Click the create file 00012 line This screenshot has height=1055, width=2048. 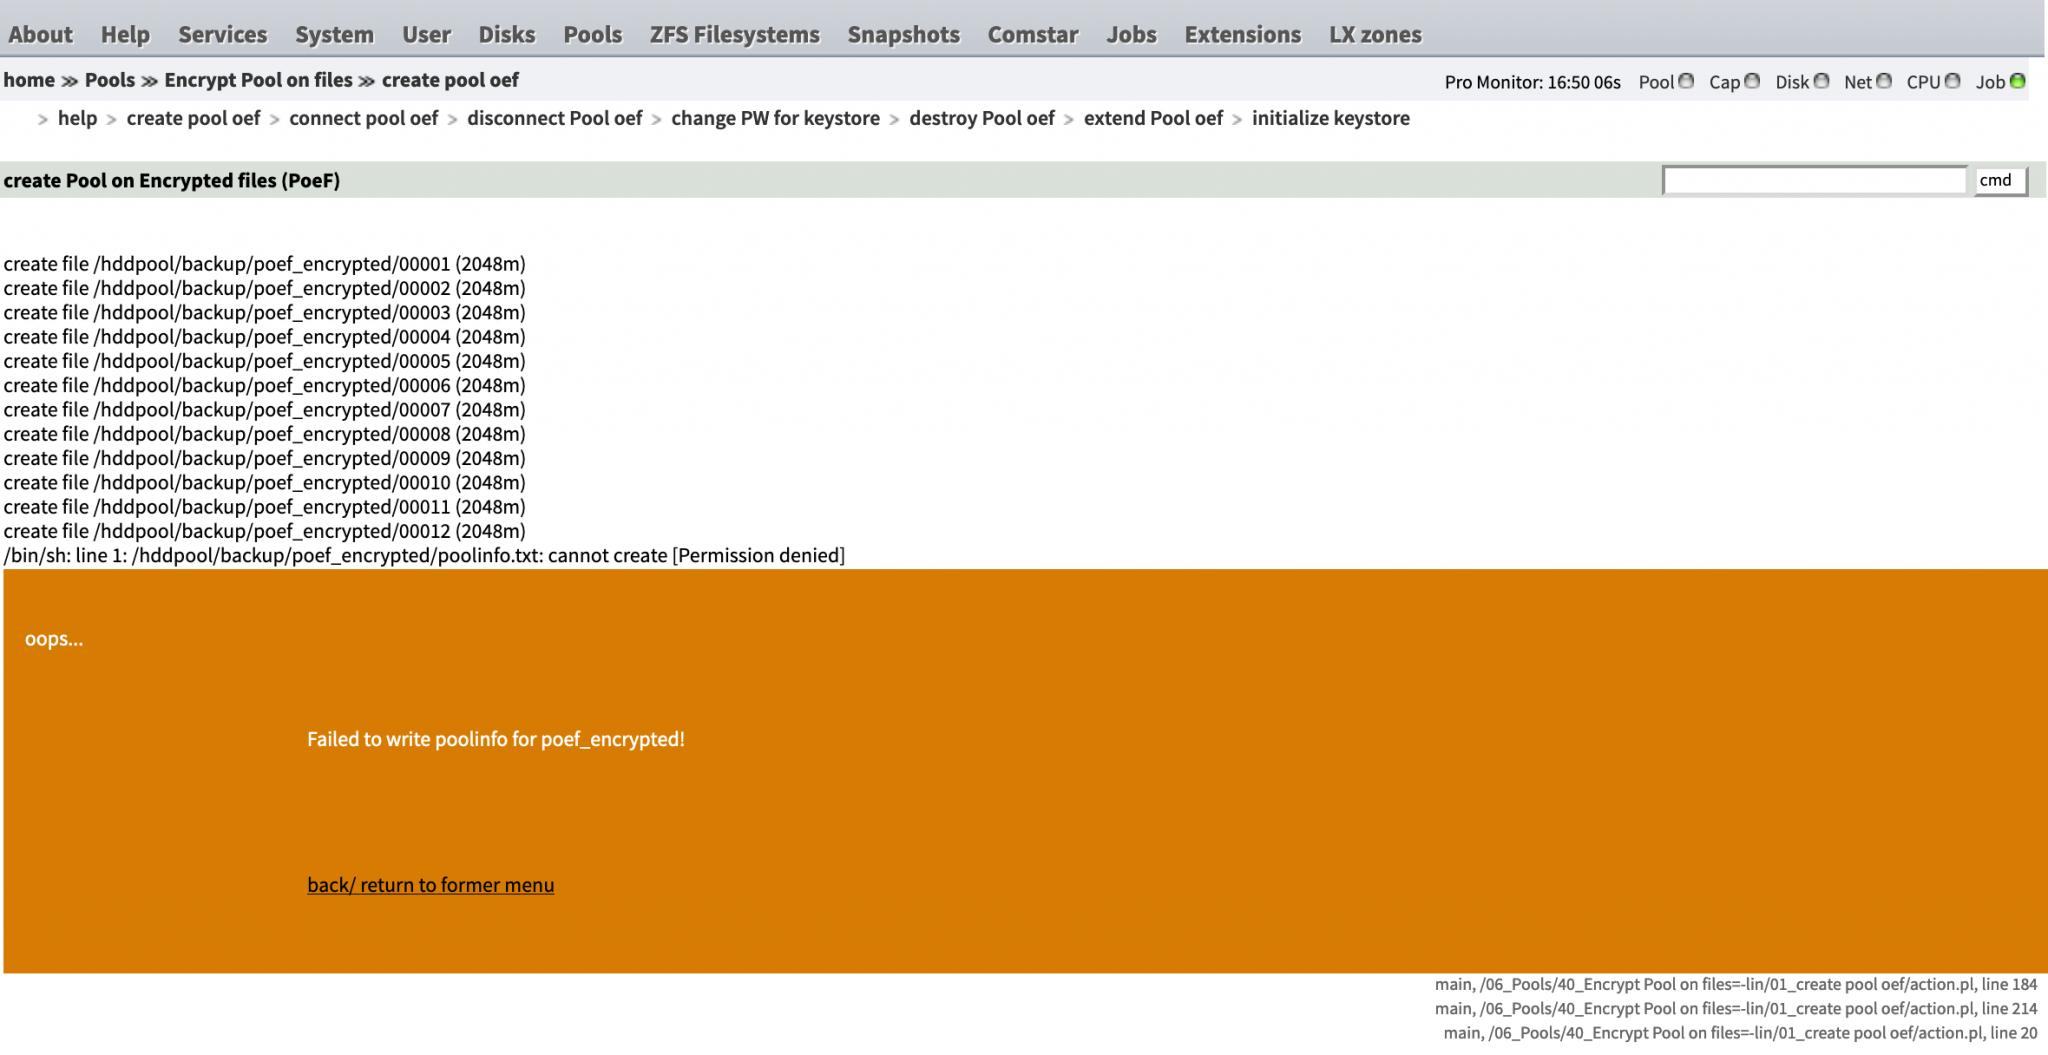[264, 531]
